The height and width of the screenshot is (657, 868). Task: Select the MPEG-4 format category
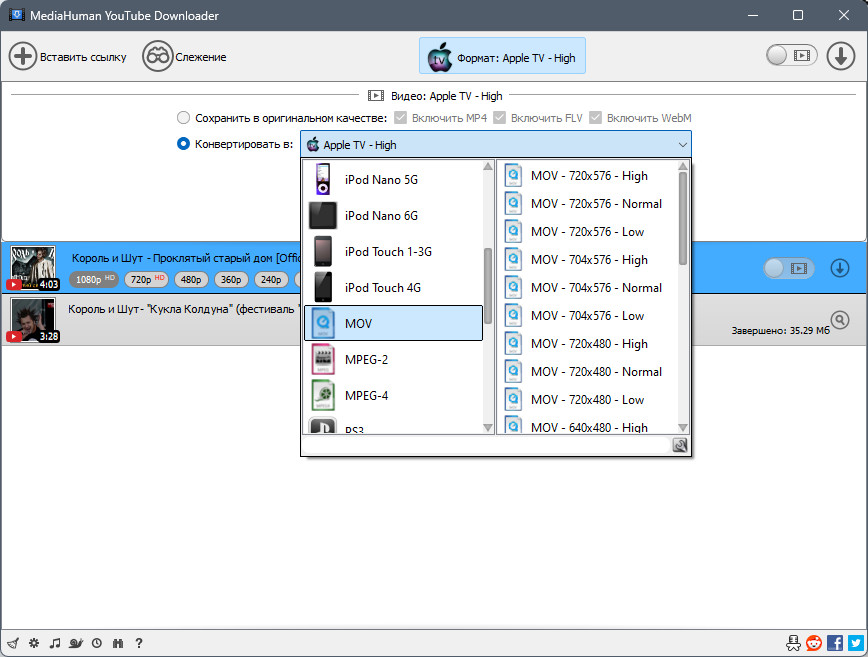tap(393, 395)
